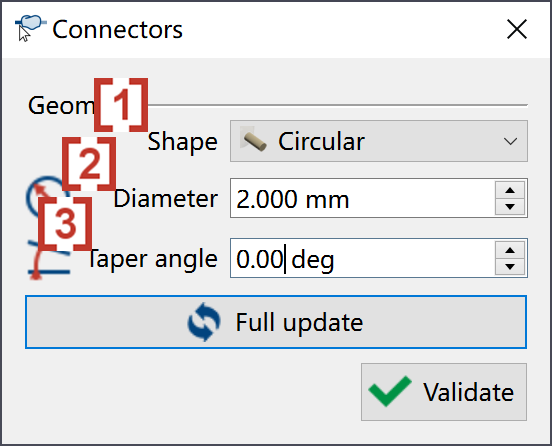
Task: Click the green checkmark icon
Action: pyautogui.click(x=390, y=391)
